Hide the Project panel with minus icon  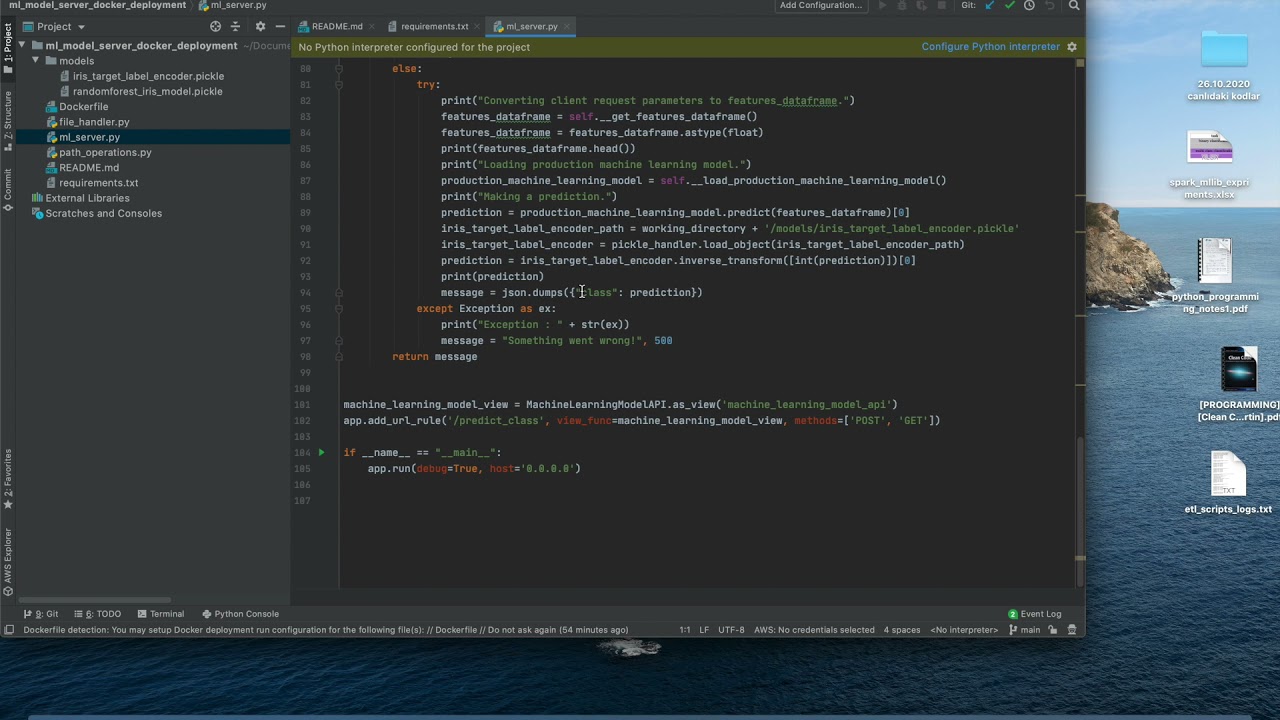coord(279,27)
